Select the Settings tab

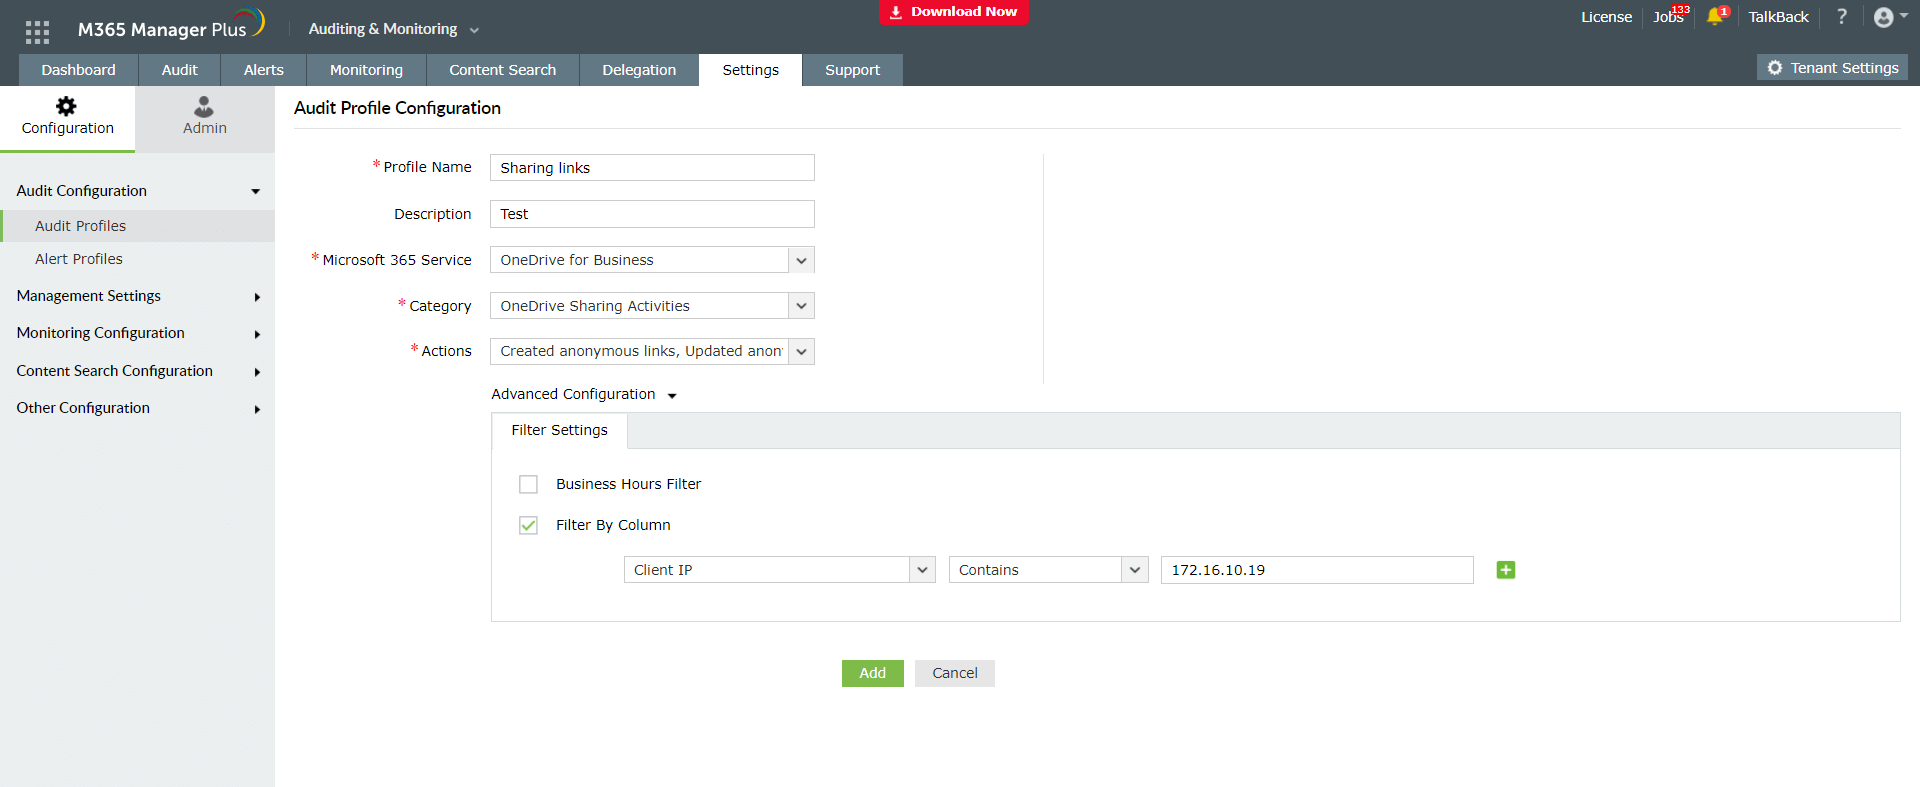pos(751,70)
